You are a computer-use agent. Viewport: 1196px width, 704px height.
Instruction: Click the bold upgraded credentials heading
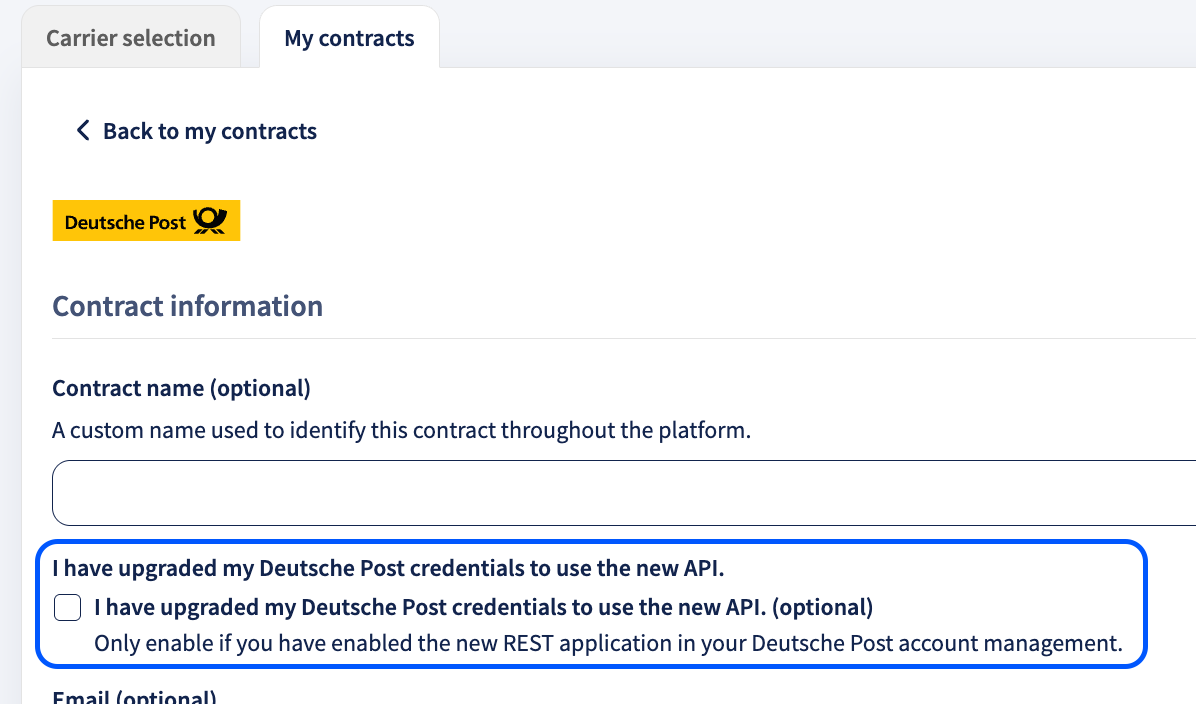388,568
